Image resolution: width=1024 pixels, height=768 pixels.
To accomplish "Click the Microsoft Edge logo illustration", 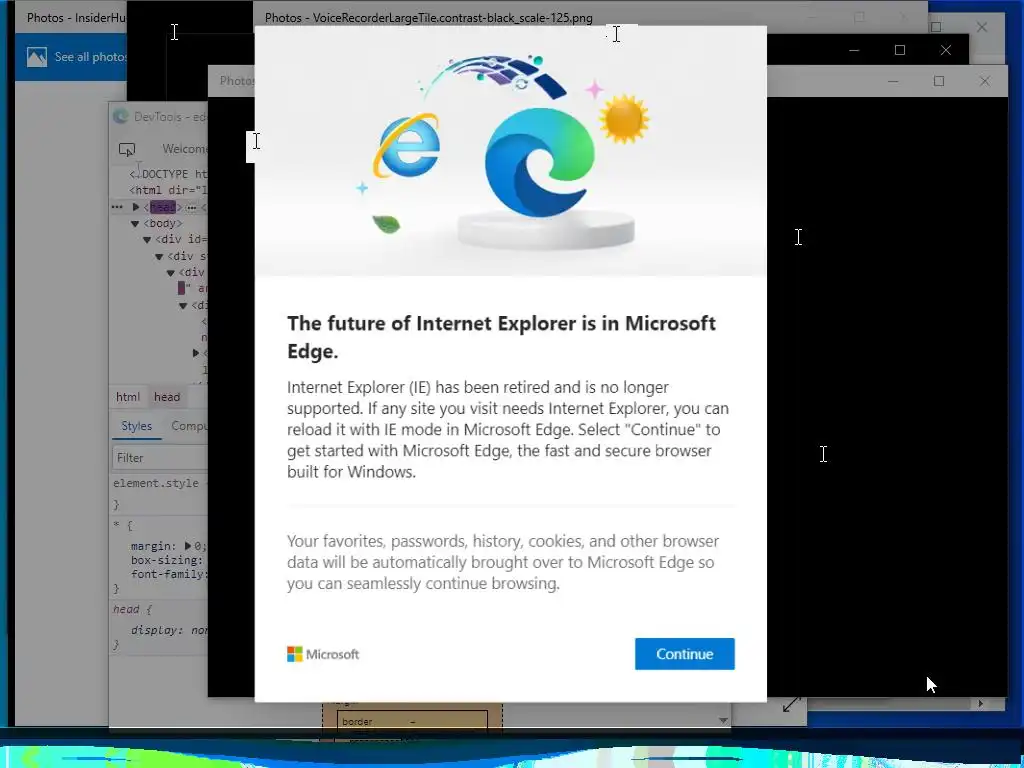I will (x=540, y=163).
